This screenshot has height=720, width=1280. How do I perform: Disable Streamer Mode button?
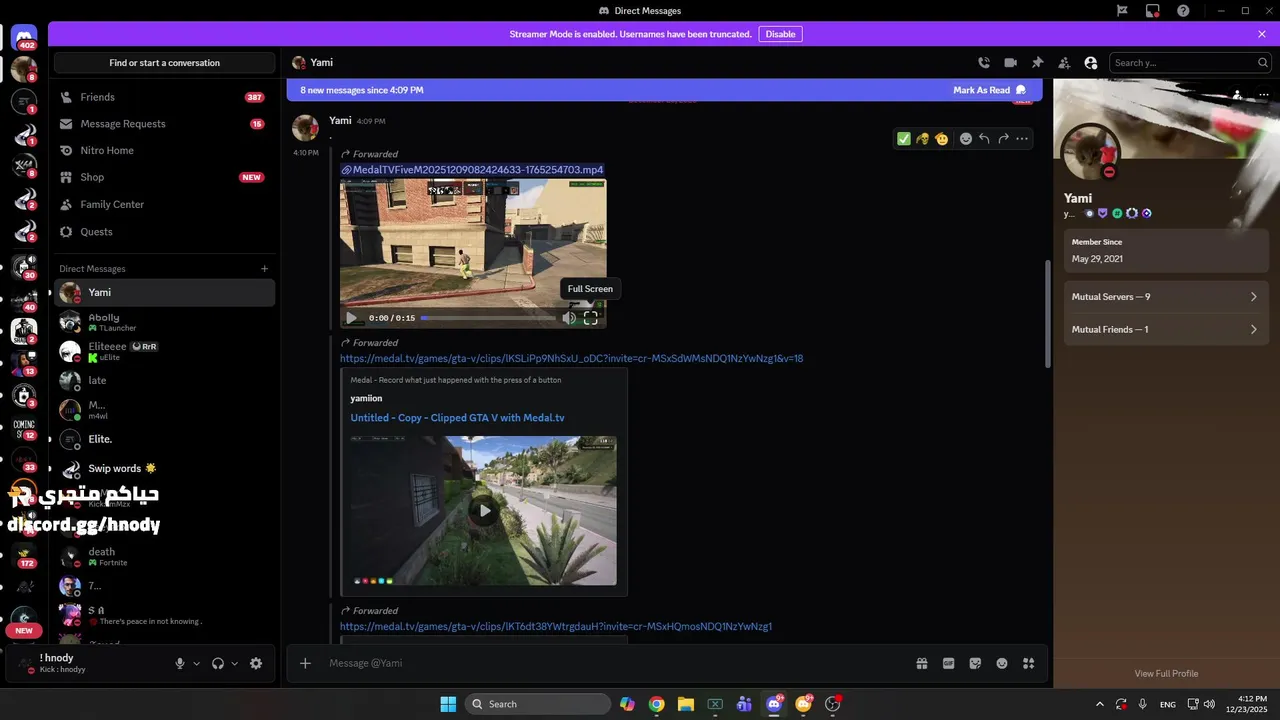pyautogui.click(x=780, y=34)
